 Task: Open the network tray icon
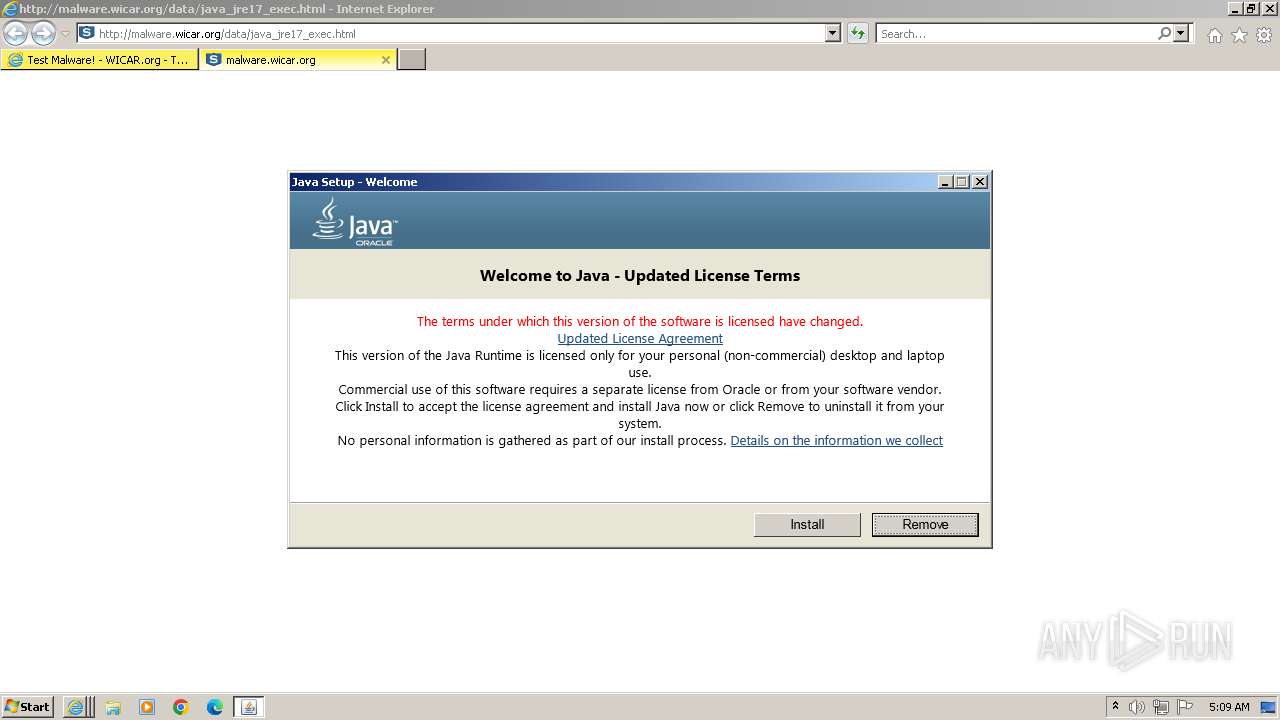click(1161, 707)
